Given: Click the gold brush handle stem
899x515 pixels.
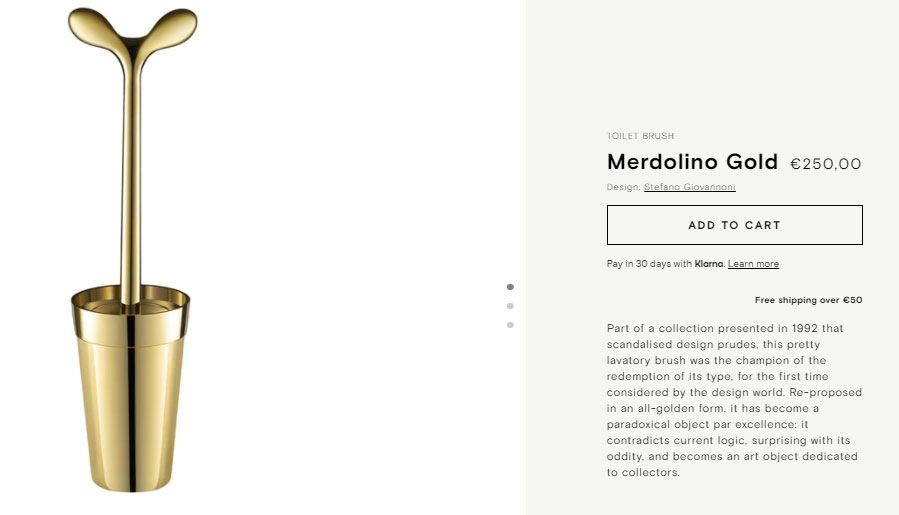Looking at the screenshot, I should click(132, 180).
